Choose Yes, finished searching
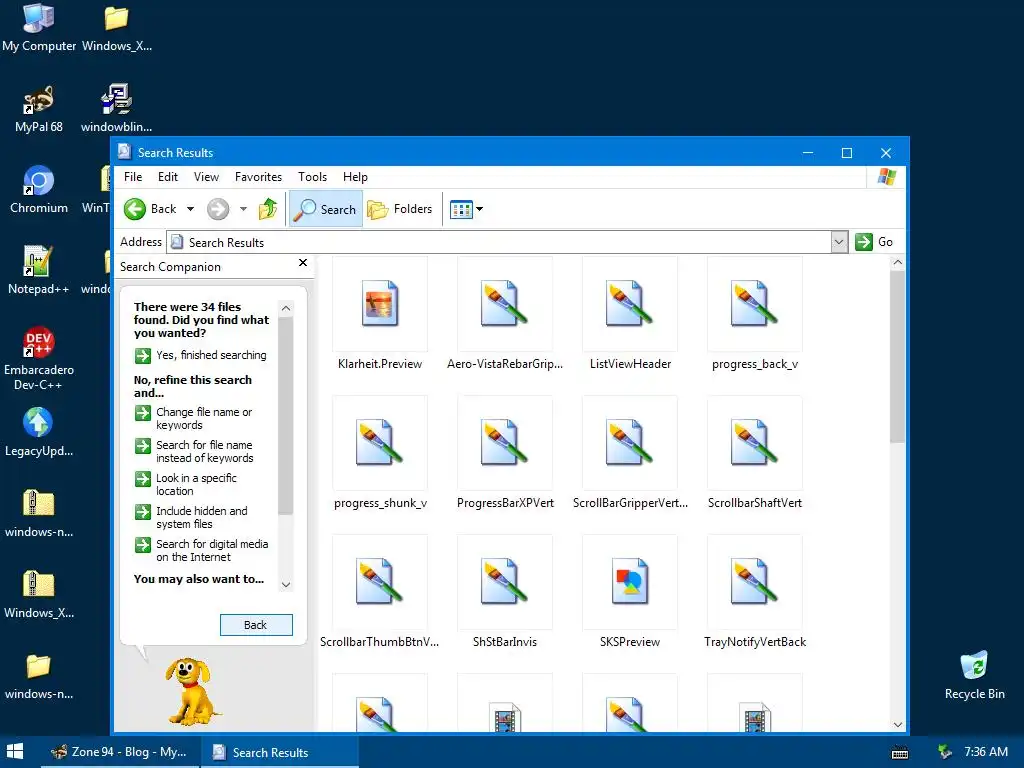This screenshot has width=1024, height=768. pos(201,355)
